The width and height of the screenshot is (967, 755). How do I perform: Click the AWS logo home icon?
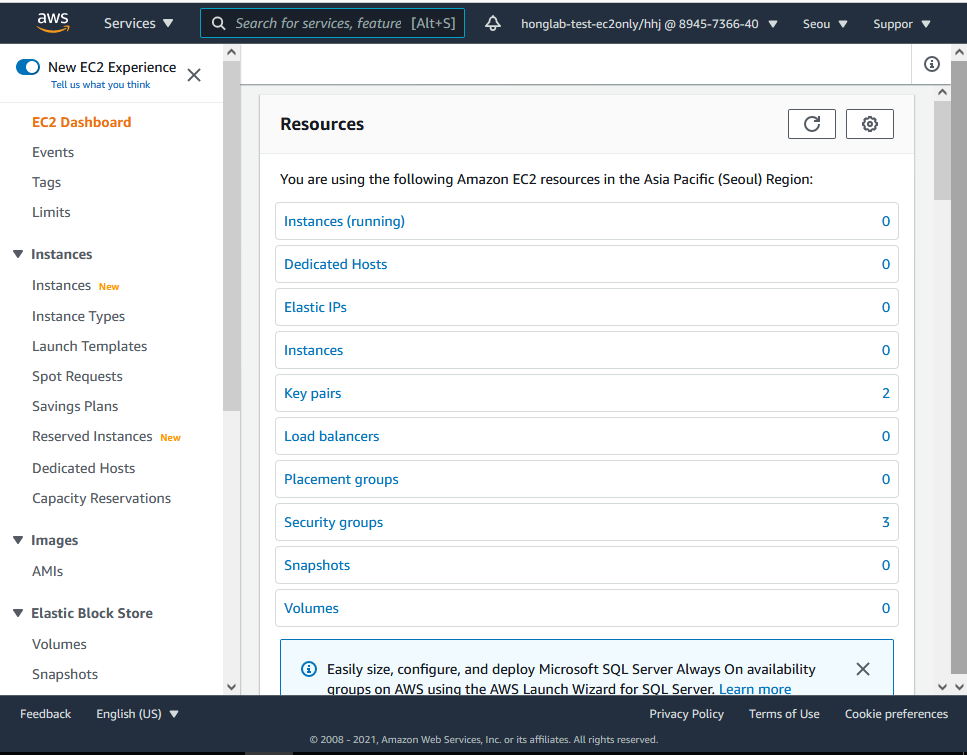click(53, 23)
